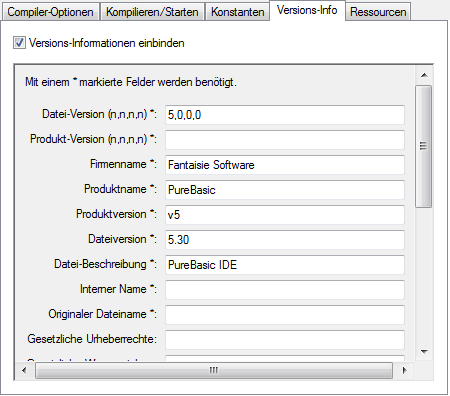The width and height of the screenshot is (450, 396).
Task: Toggle Versions-Informationen einbinden checkbox
Action: (19, 43)
